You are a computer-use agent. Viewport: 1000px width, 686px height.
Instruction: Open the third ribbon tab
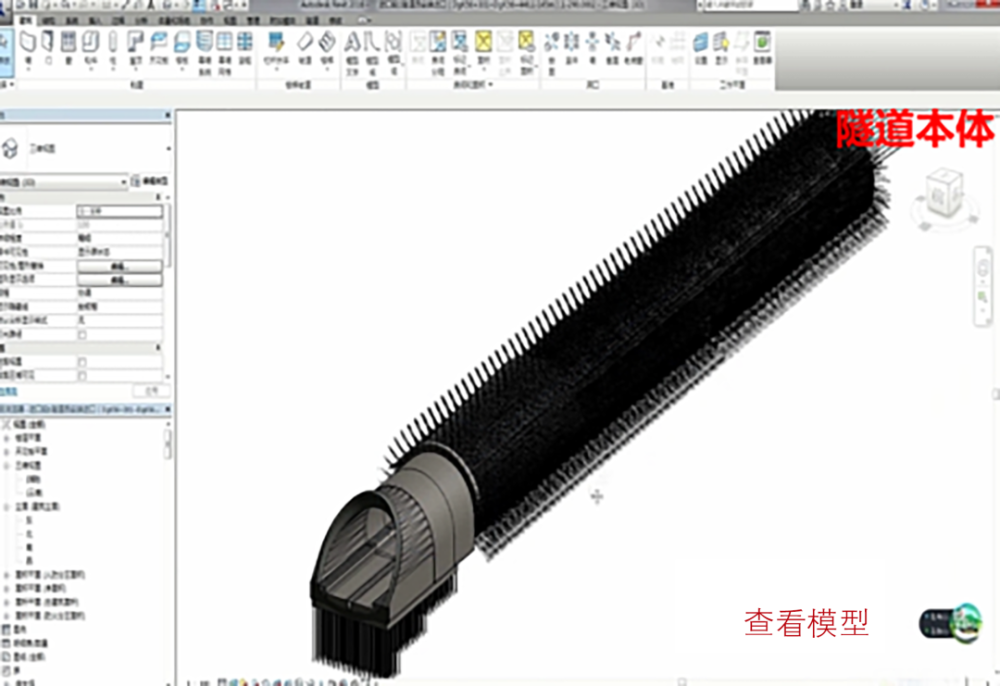pos(71,20)
